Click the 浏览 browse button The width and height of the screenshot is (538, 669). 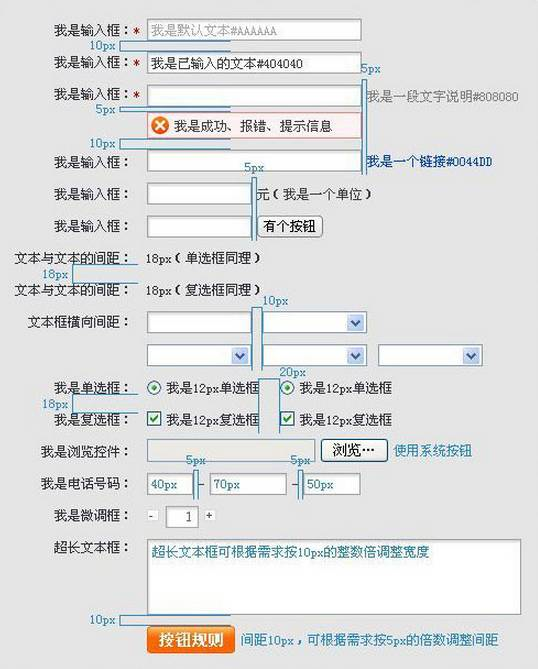(x=354, y=451)
